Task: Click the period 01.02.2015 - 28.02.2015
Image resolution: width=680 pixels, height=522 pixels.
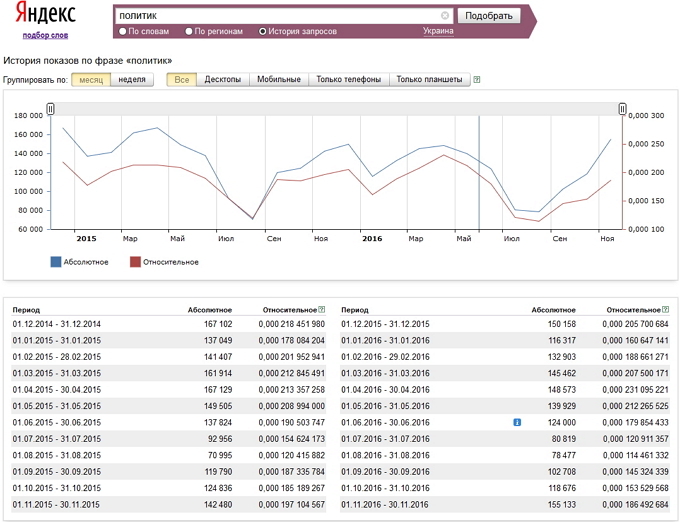Action: [x=56, y=357]
